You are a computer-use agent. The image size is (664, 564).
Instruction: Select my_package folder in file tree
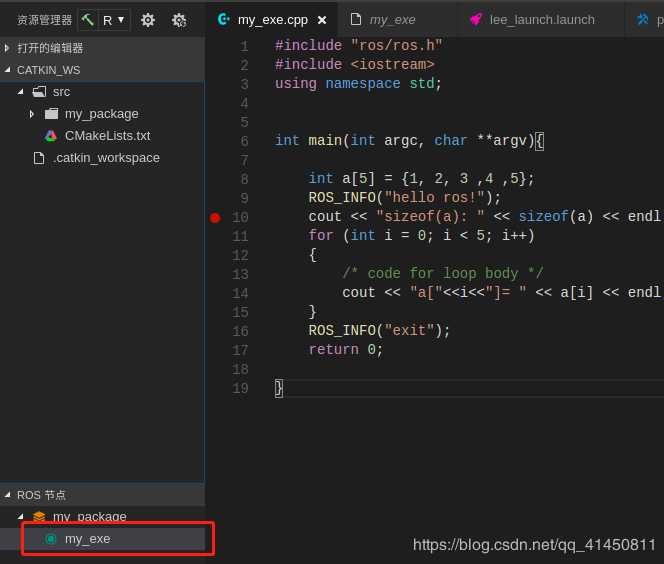point(103,114)
